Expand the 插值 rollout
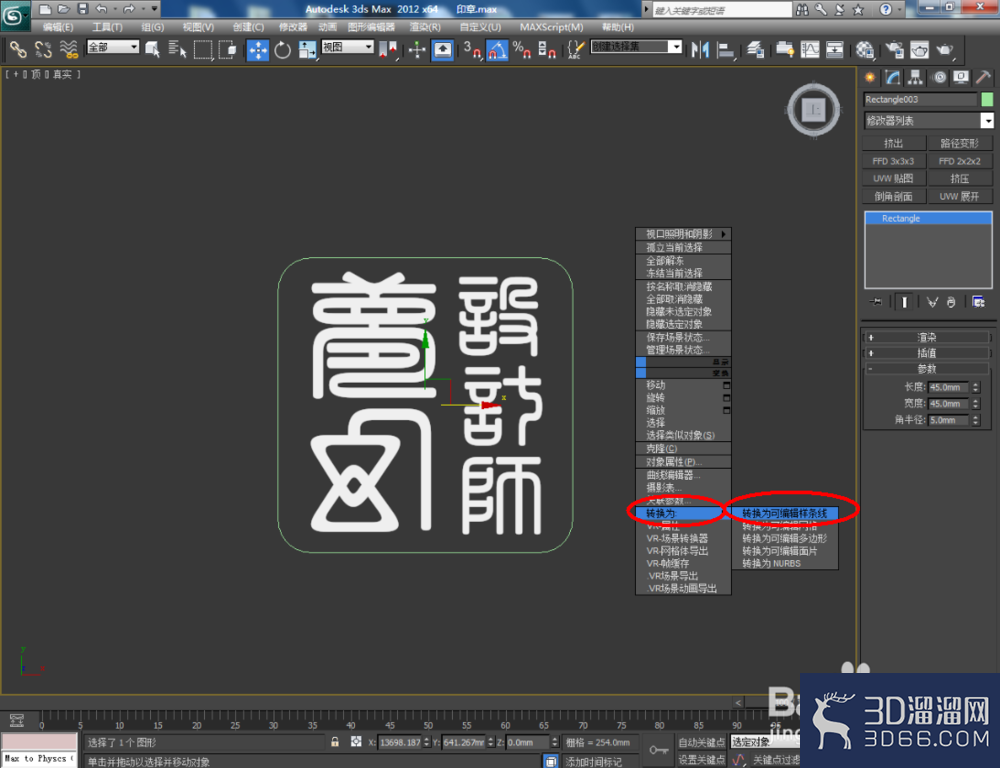This screenshot has width=1000, height=768. (926, 353)
